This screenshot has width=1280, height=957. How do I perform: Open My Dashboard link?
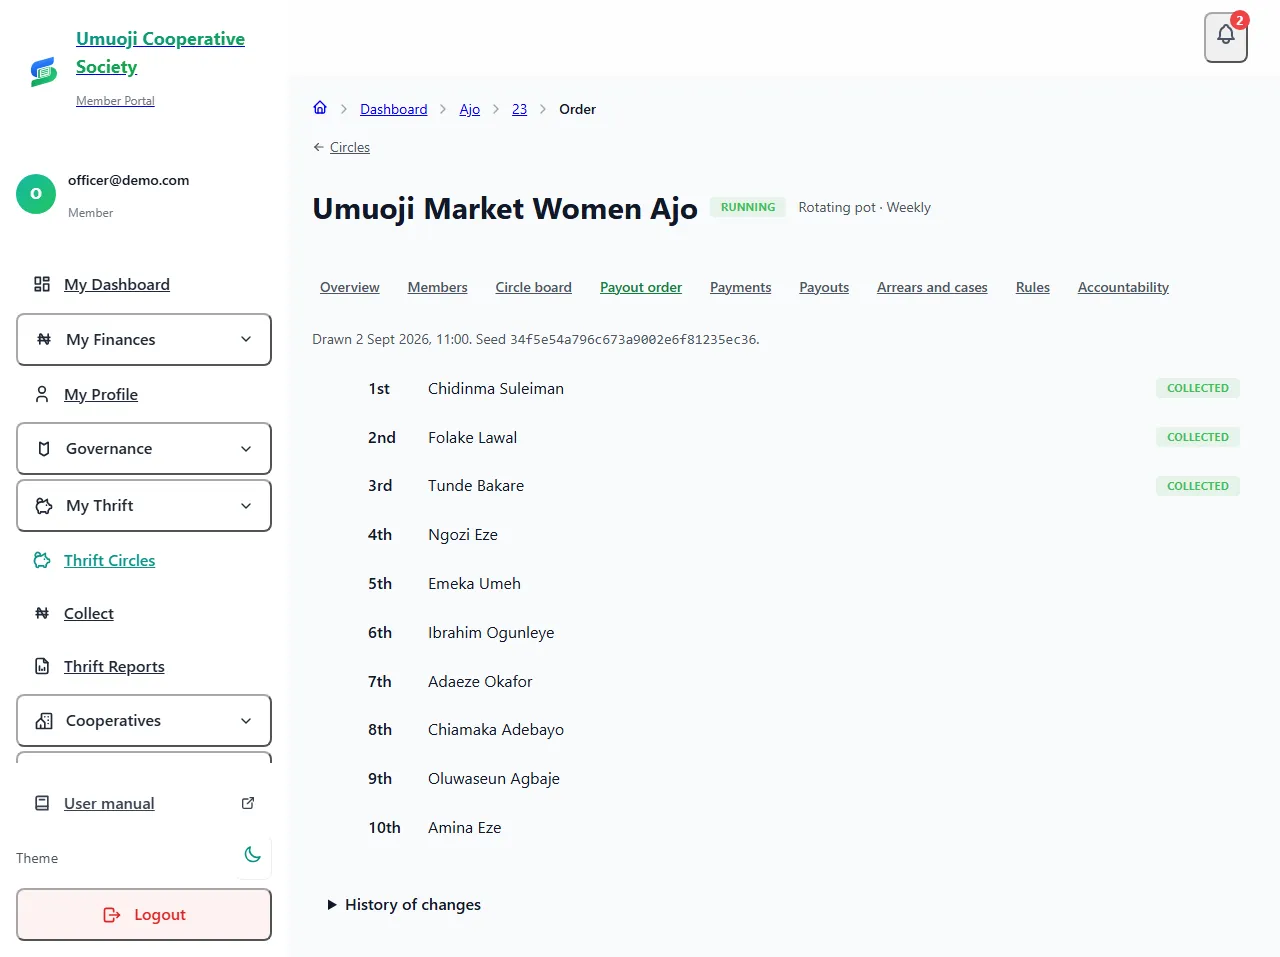click(117, 284)
